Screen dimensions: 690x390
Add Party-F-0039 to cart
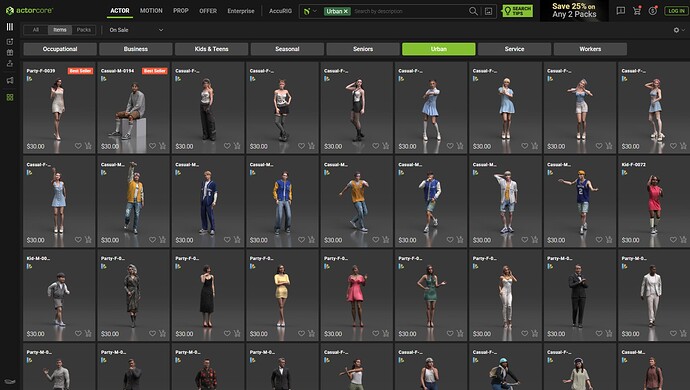coord(88,146)
